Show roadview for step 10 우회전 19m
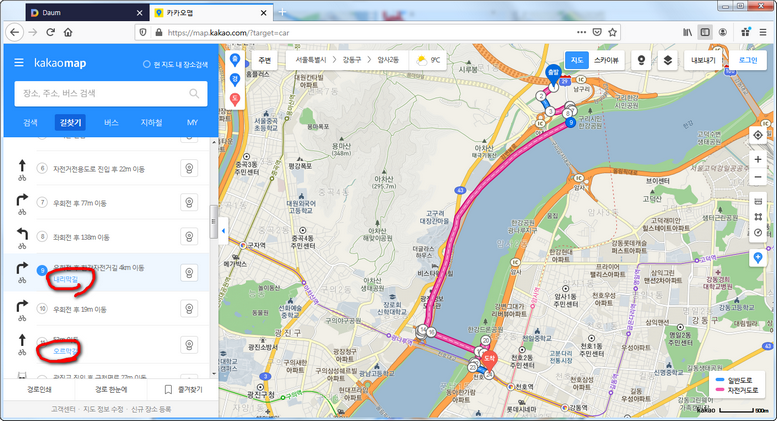 tap(189, 309)
